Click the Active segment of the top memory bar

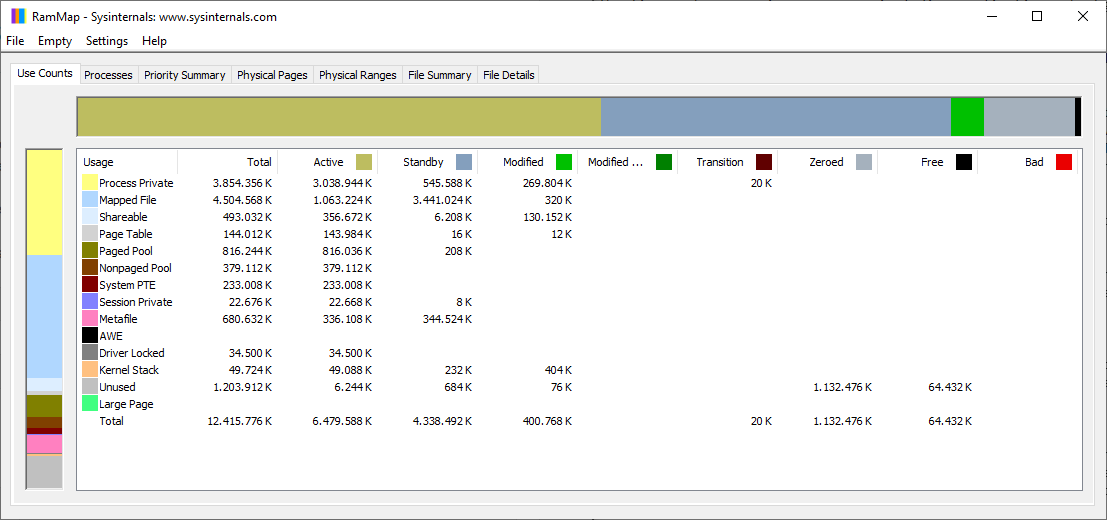pyautogui.click(x=339, y=117)
